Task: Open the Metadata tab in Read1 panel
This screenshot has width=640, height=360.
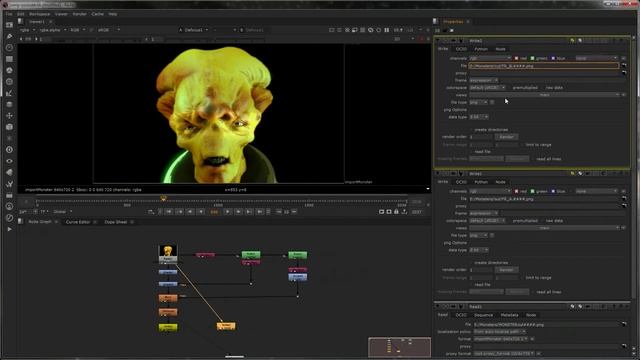Action: [x=509, y=315]
